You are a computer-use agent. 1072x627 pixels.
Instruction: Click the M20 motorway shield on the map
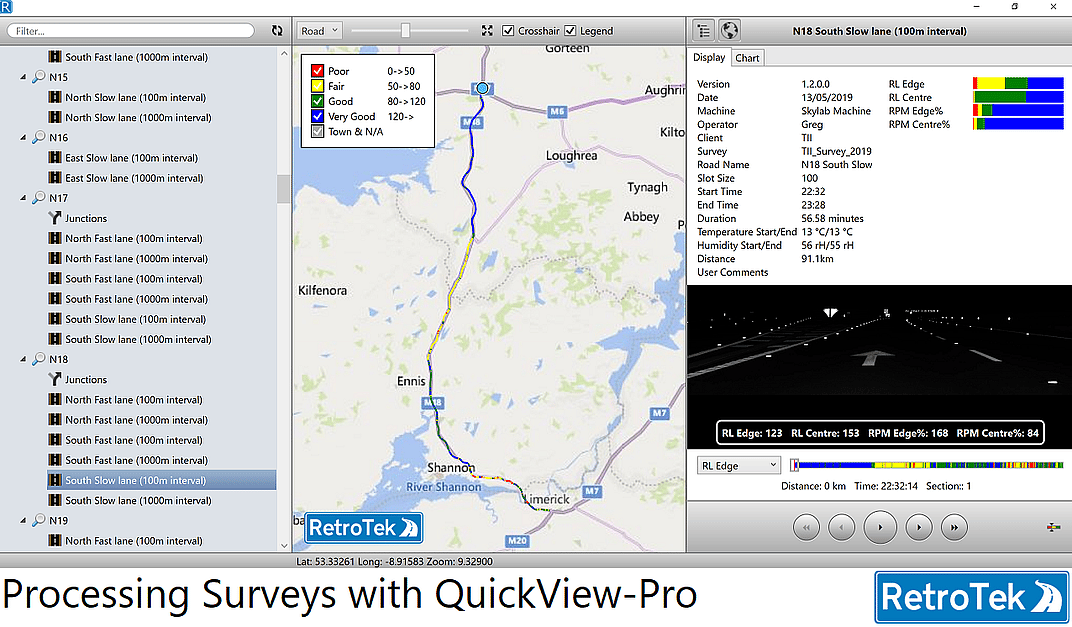pyautogui.click(x=517, y=541)
